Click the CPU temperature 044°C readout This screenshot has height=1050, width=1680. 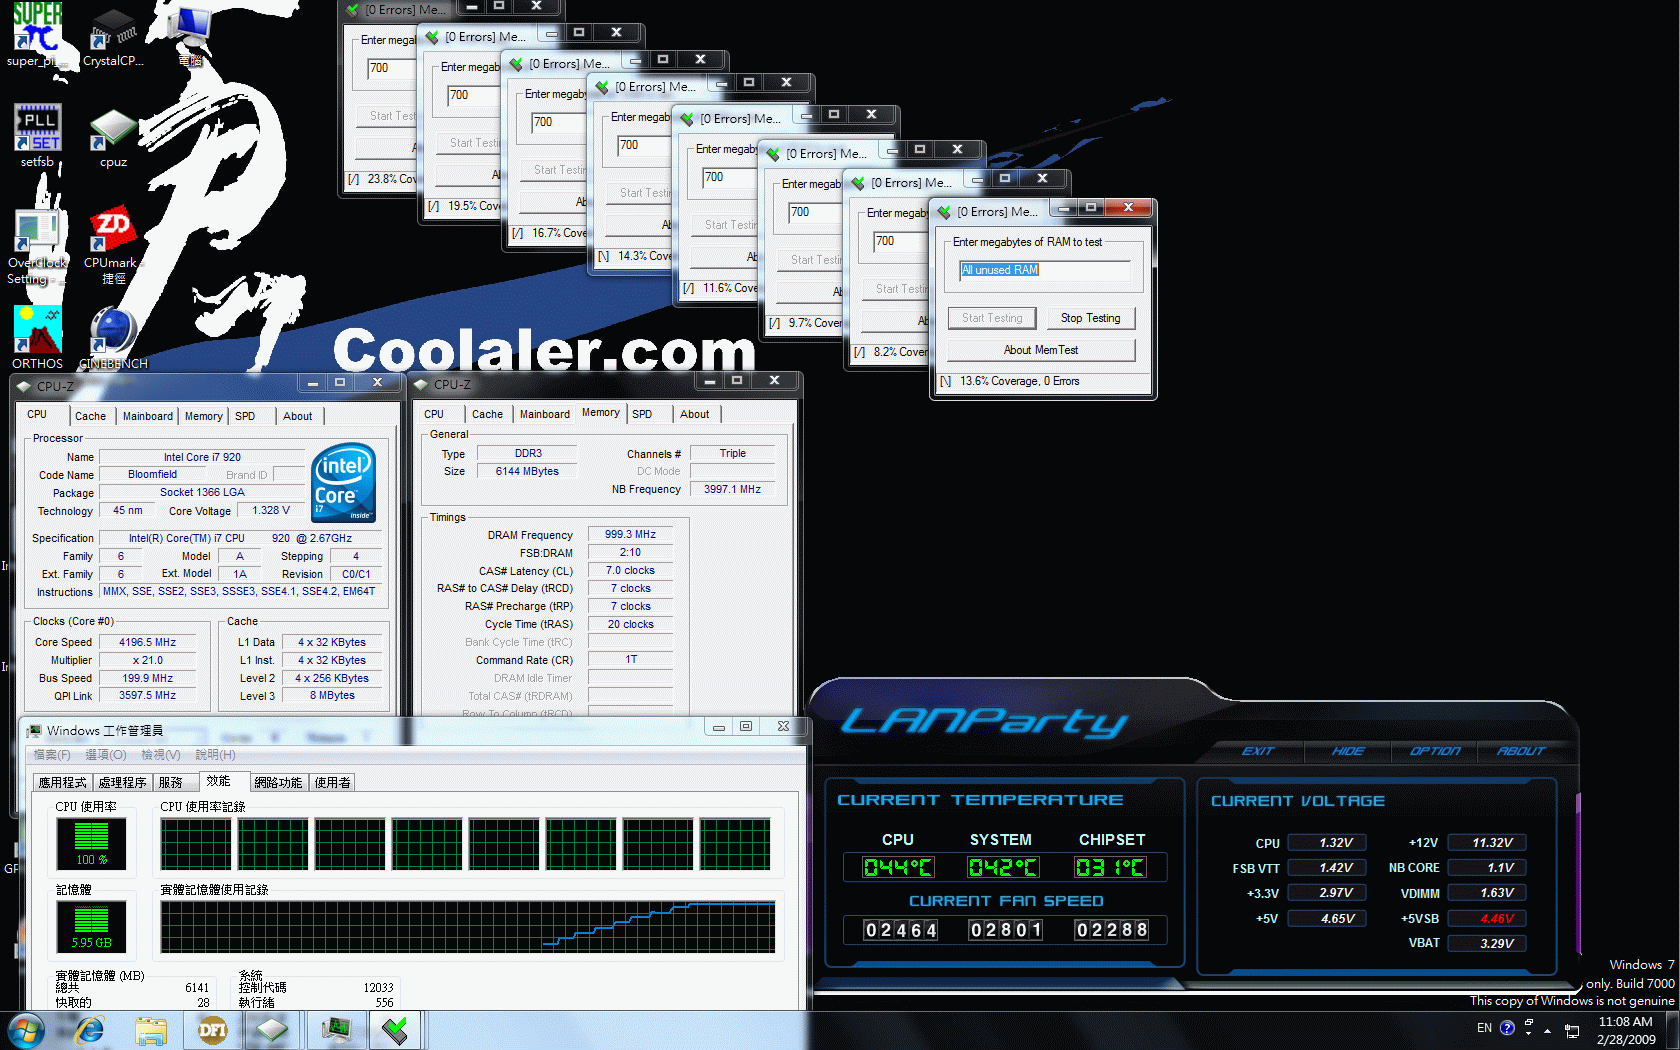pos(898,867)
